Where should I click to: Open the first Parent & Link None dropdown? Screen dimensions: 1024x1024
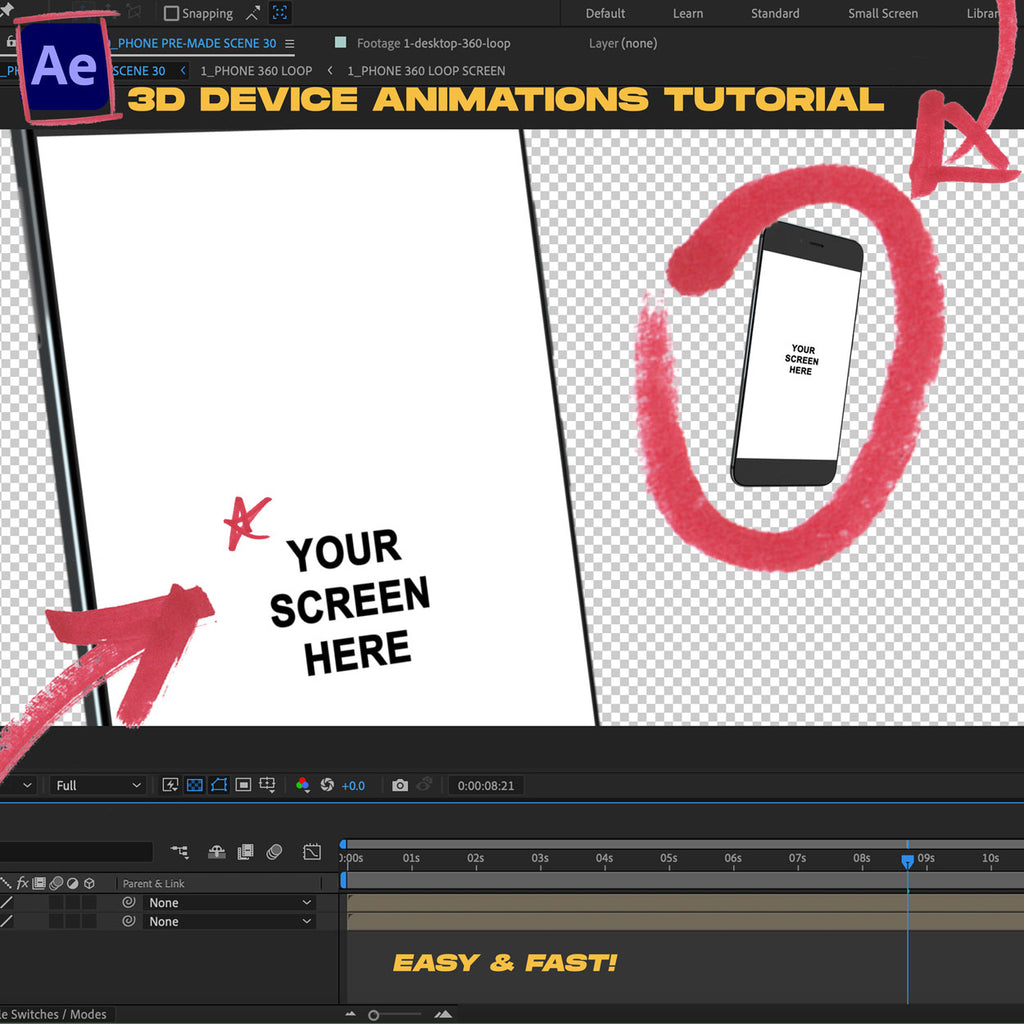coord(230,902)
